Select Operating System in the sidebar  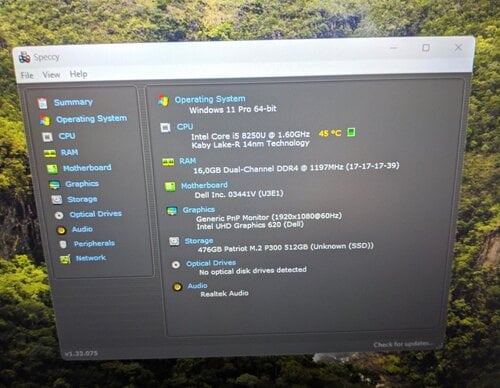(91, 119)
